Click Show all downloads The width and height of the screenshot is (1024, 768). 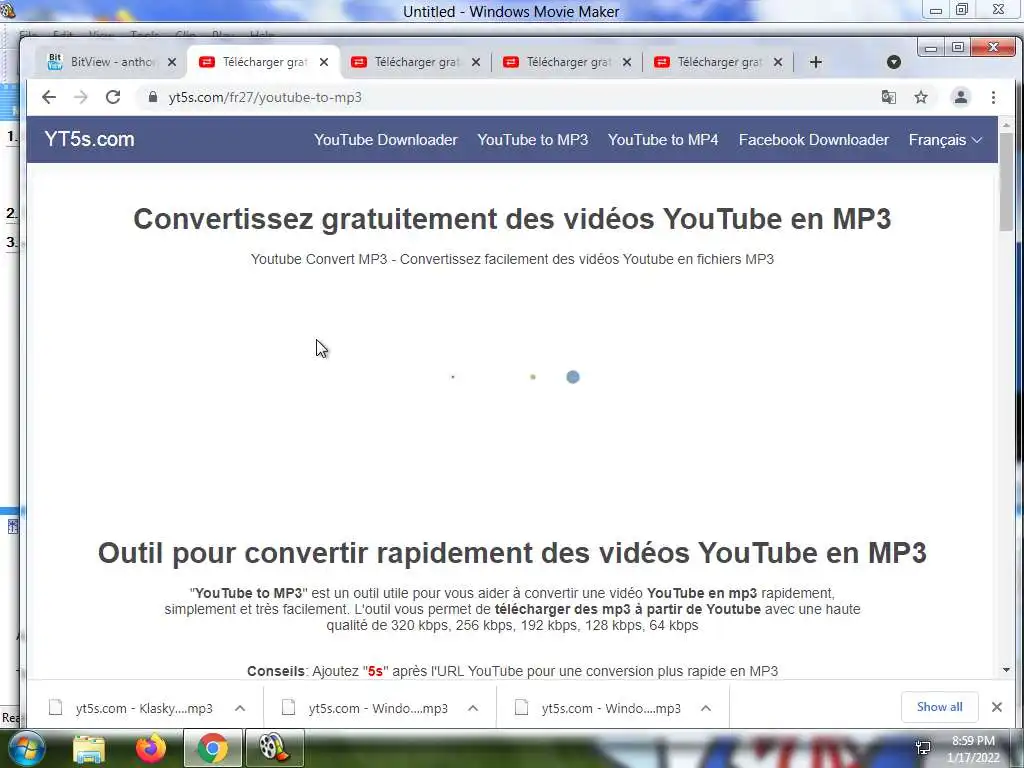tap(940, 707)
